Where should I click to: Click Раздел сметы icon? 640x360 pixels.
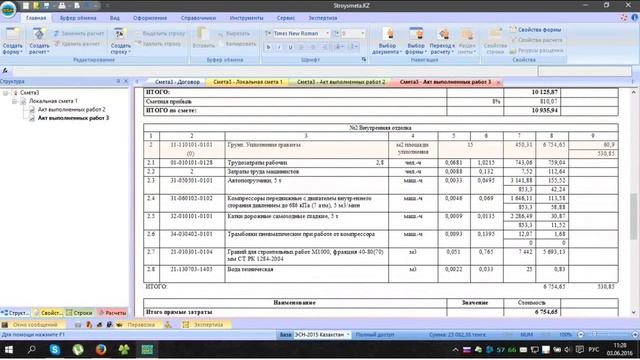click(467, 34)
